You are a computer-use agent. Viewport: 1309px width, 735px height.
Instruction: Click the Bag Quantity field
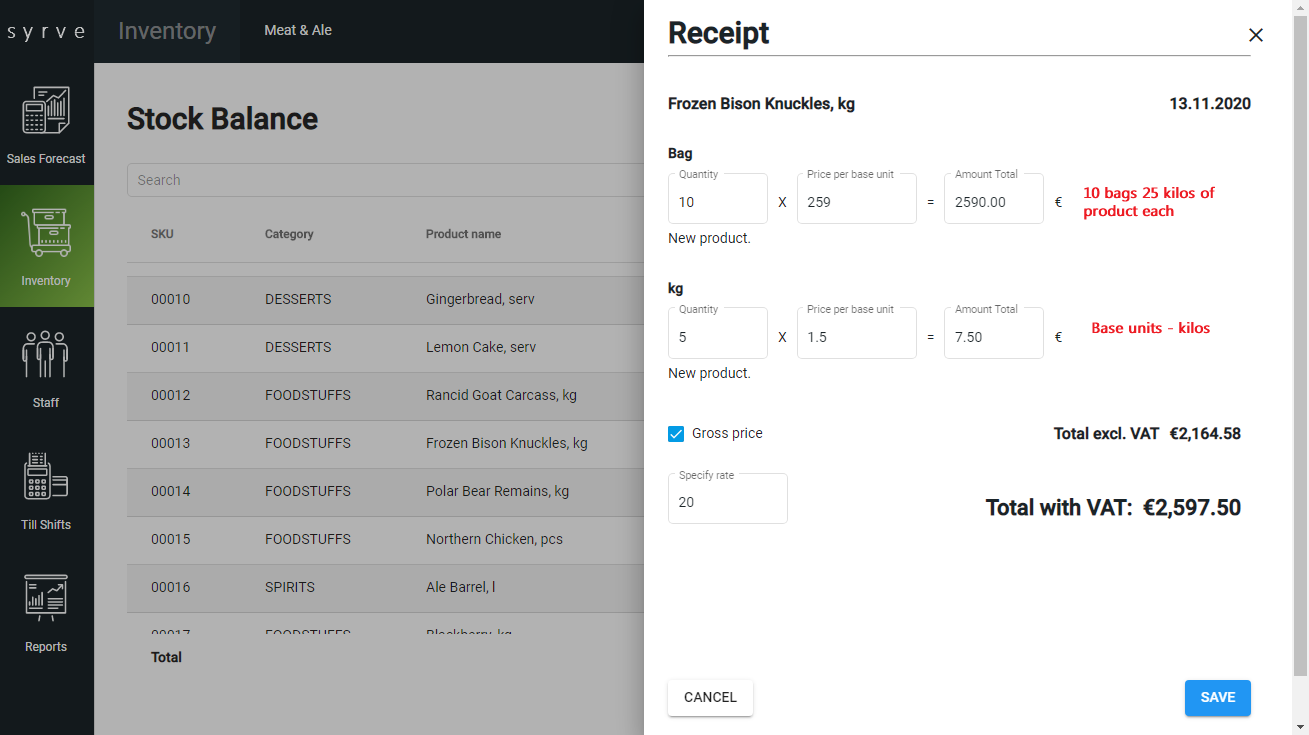coord(717,202)
